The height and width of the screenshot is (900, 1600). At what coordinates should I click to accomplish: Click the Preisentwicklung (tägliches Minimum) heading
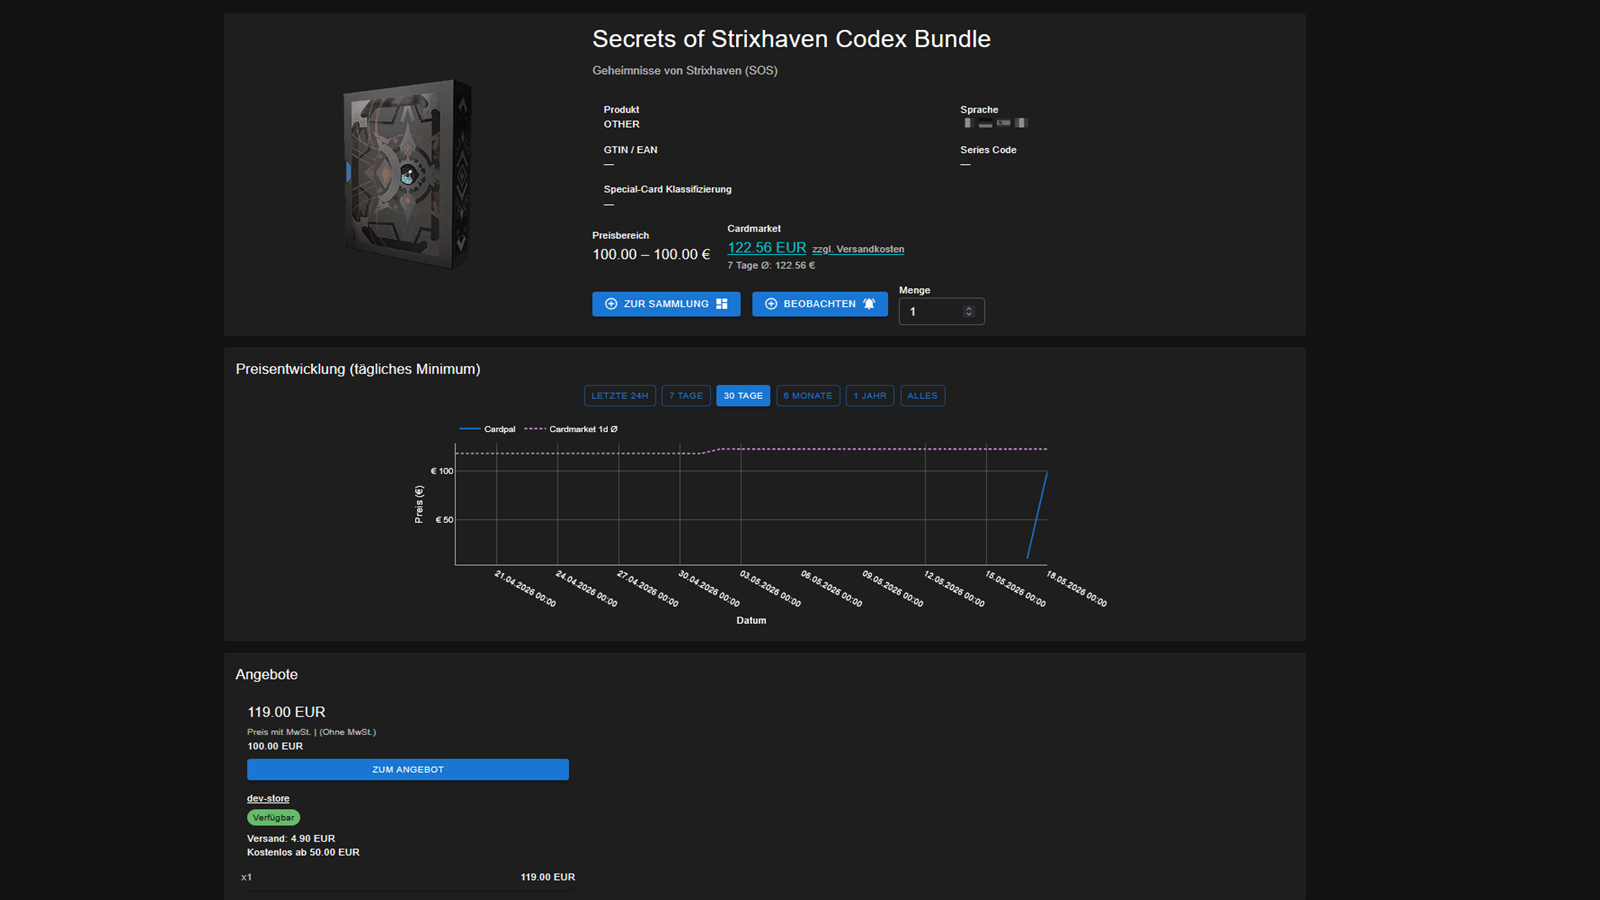coord(358,369)
